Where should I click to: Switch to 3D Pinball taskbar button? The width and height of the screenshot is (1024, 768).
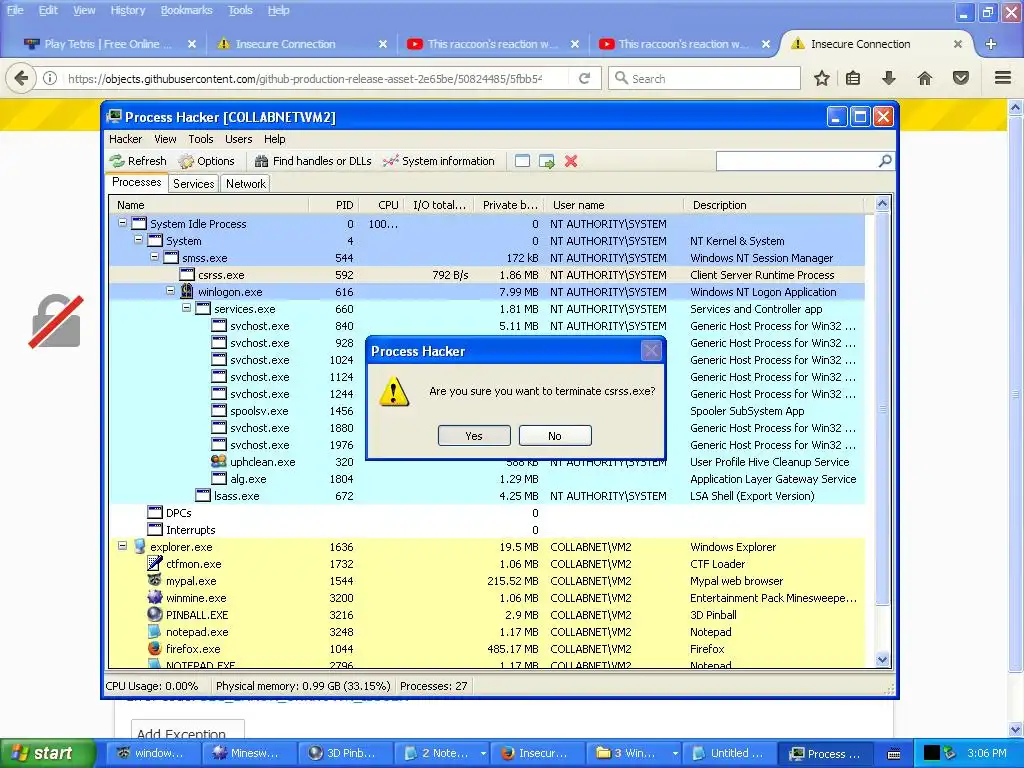(345, 753)
